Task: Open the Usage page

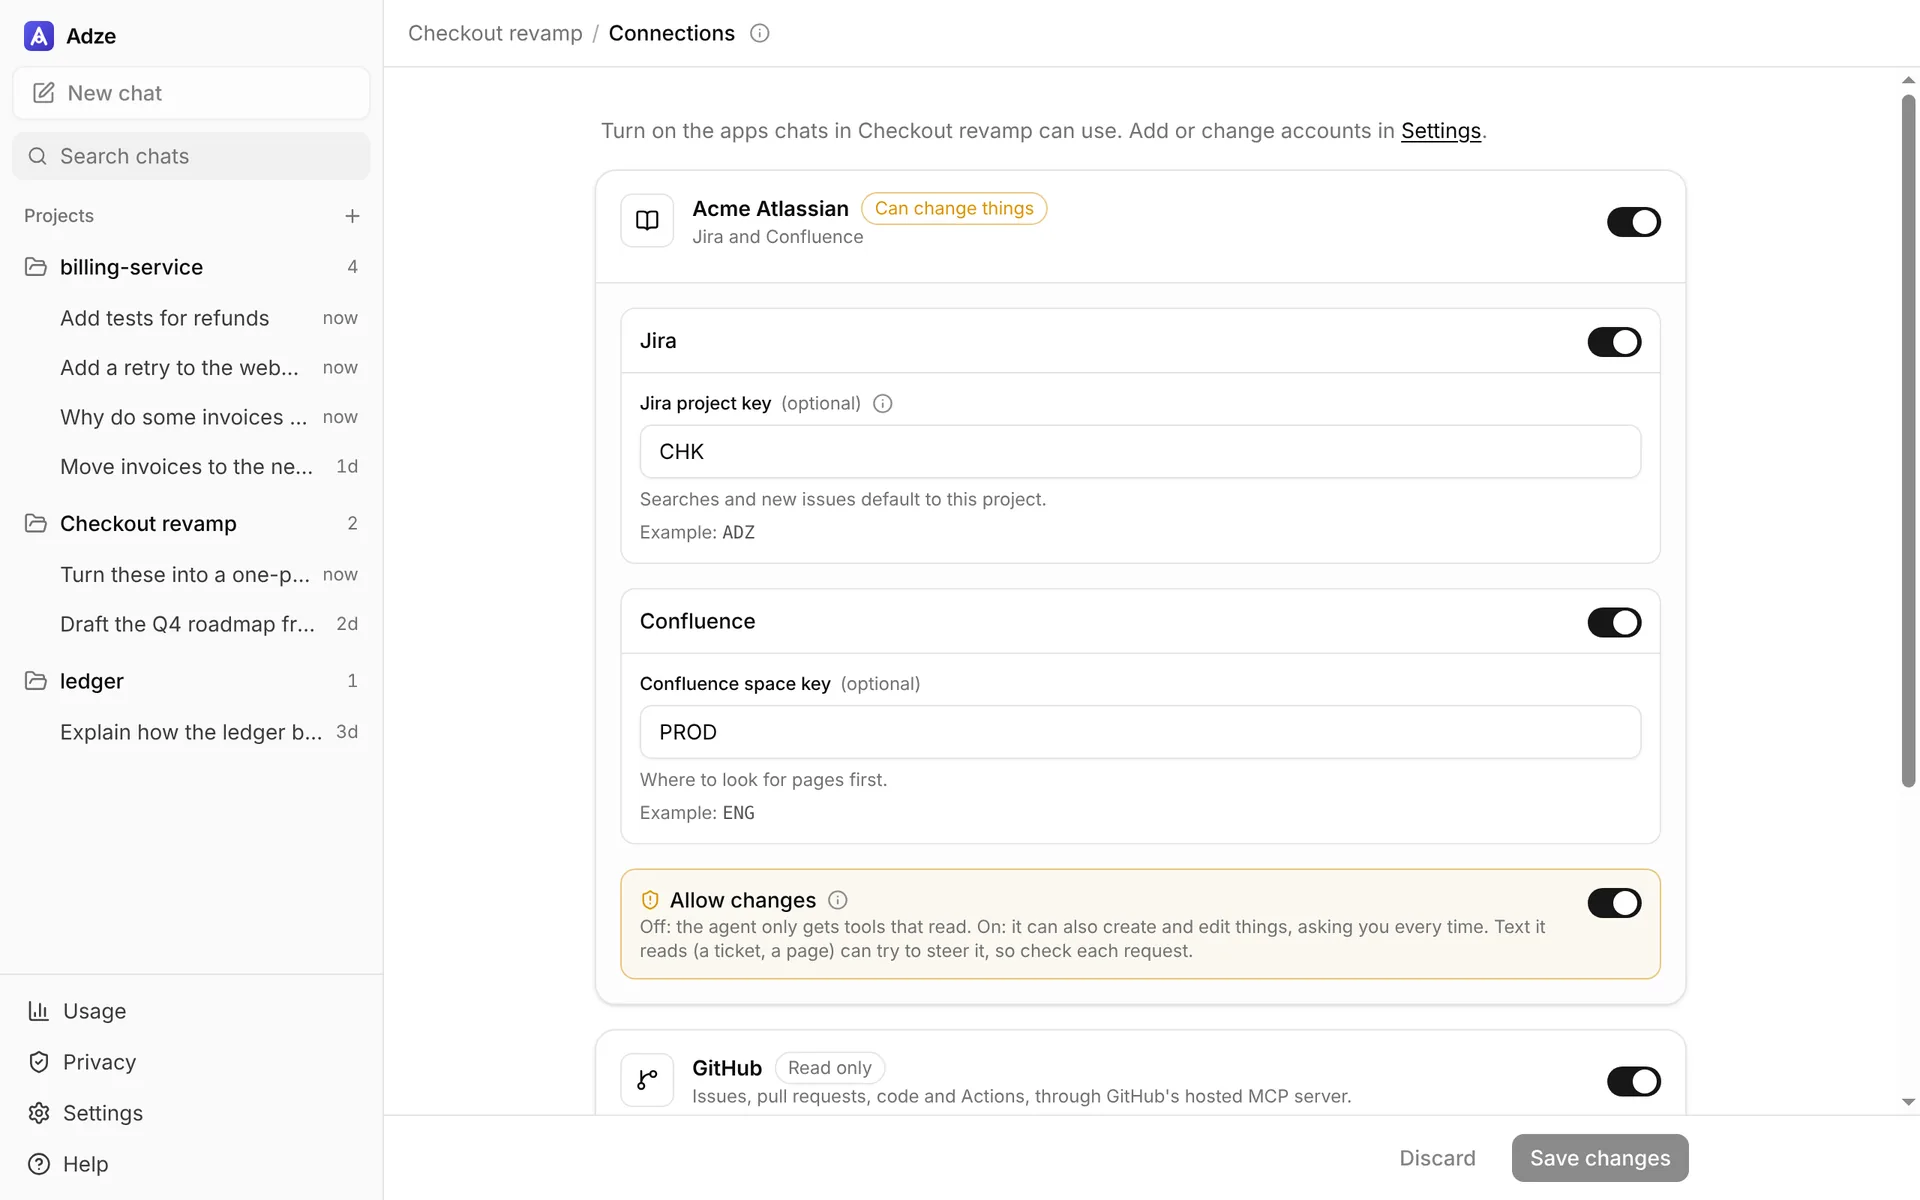Action: pyautogui.click(x=191, y=1011)
